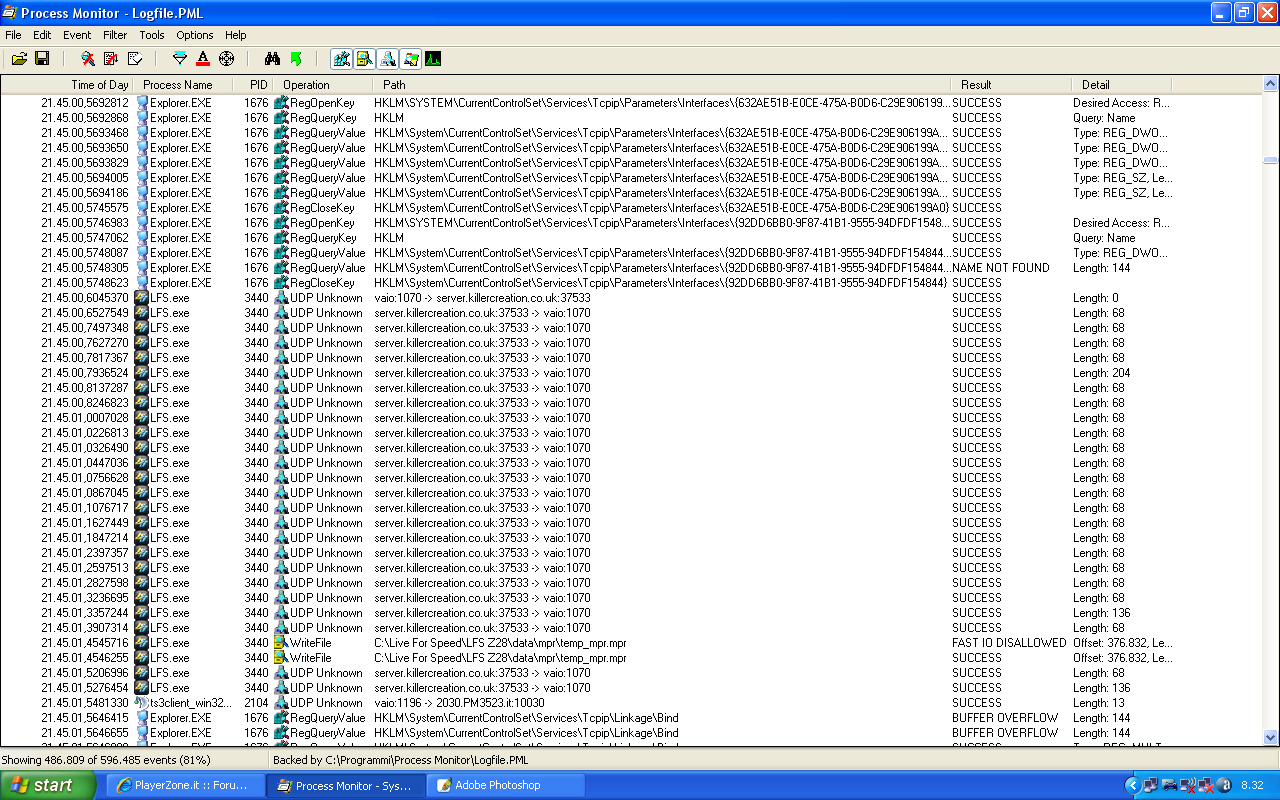Click the Process Name column header
1280x800 pixels.
click(x=184, y=85)
